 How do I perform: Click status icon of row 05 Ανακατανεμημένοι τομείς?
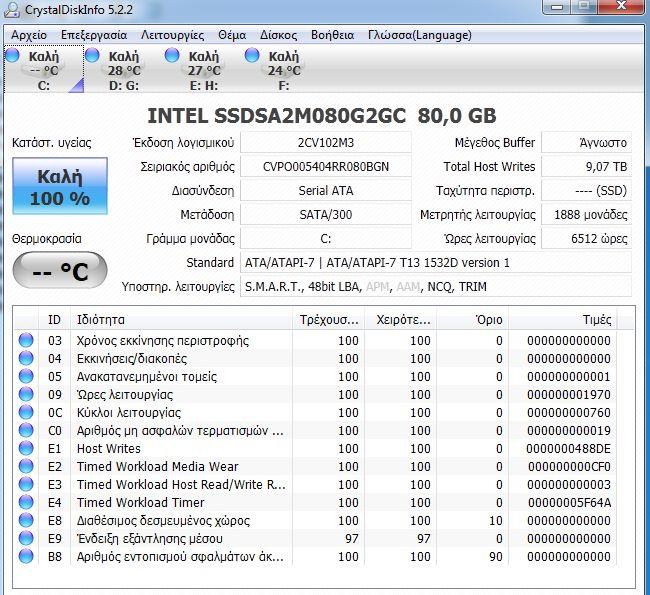click(26, 376)
